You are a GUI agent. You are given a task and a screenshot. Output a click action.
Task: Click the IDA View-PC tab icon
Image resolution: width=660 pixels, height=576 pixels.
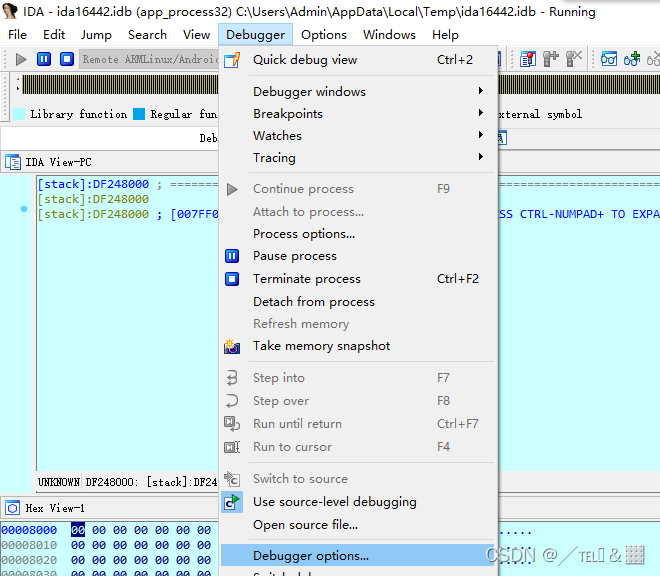coord(13,162)
